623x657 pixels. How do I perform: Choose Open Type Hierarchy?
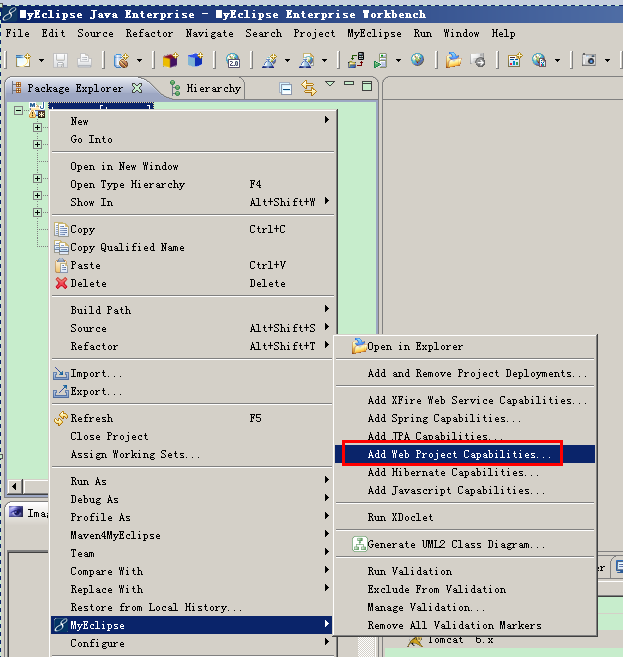click(x=193, y=184)
